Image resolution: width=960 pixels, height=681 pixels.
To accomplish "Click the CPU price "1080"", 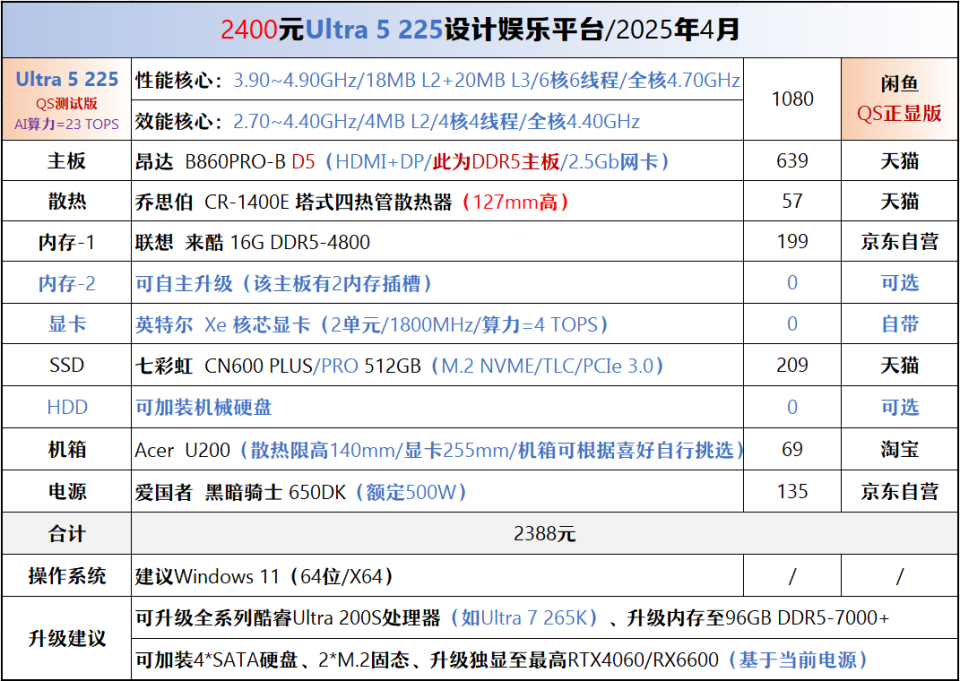I will pyautogui.click(x=792, y=99).
